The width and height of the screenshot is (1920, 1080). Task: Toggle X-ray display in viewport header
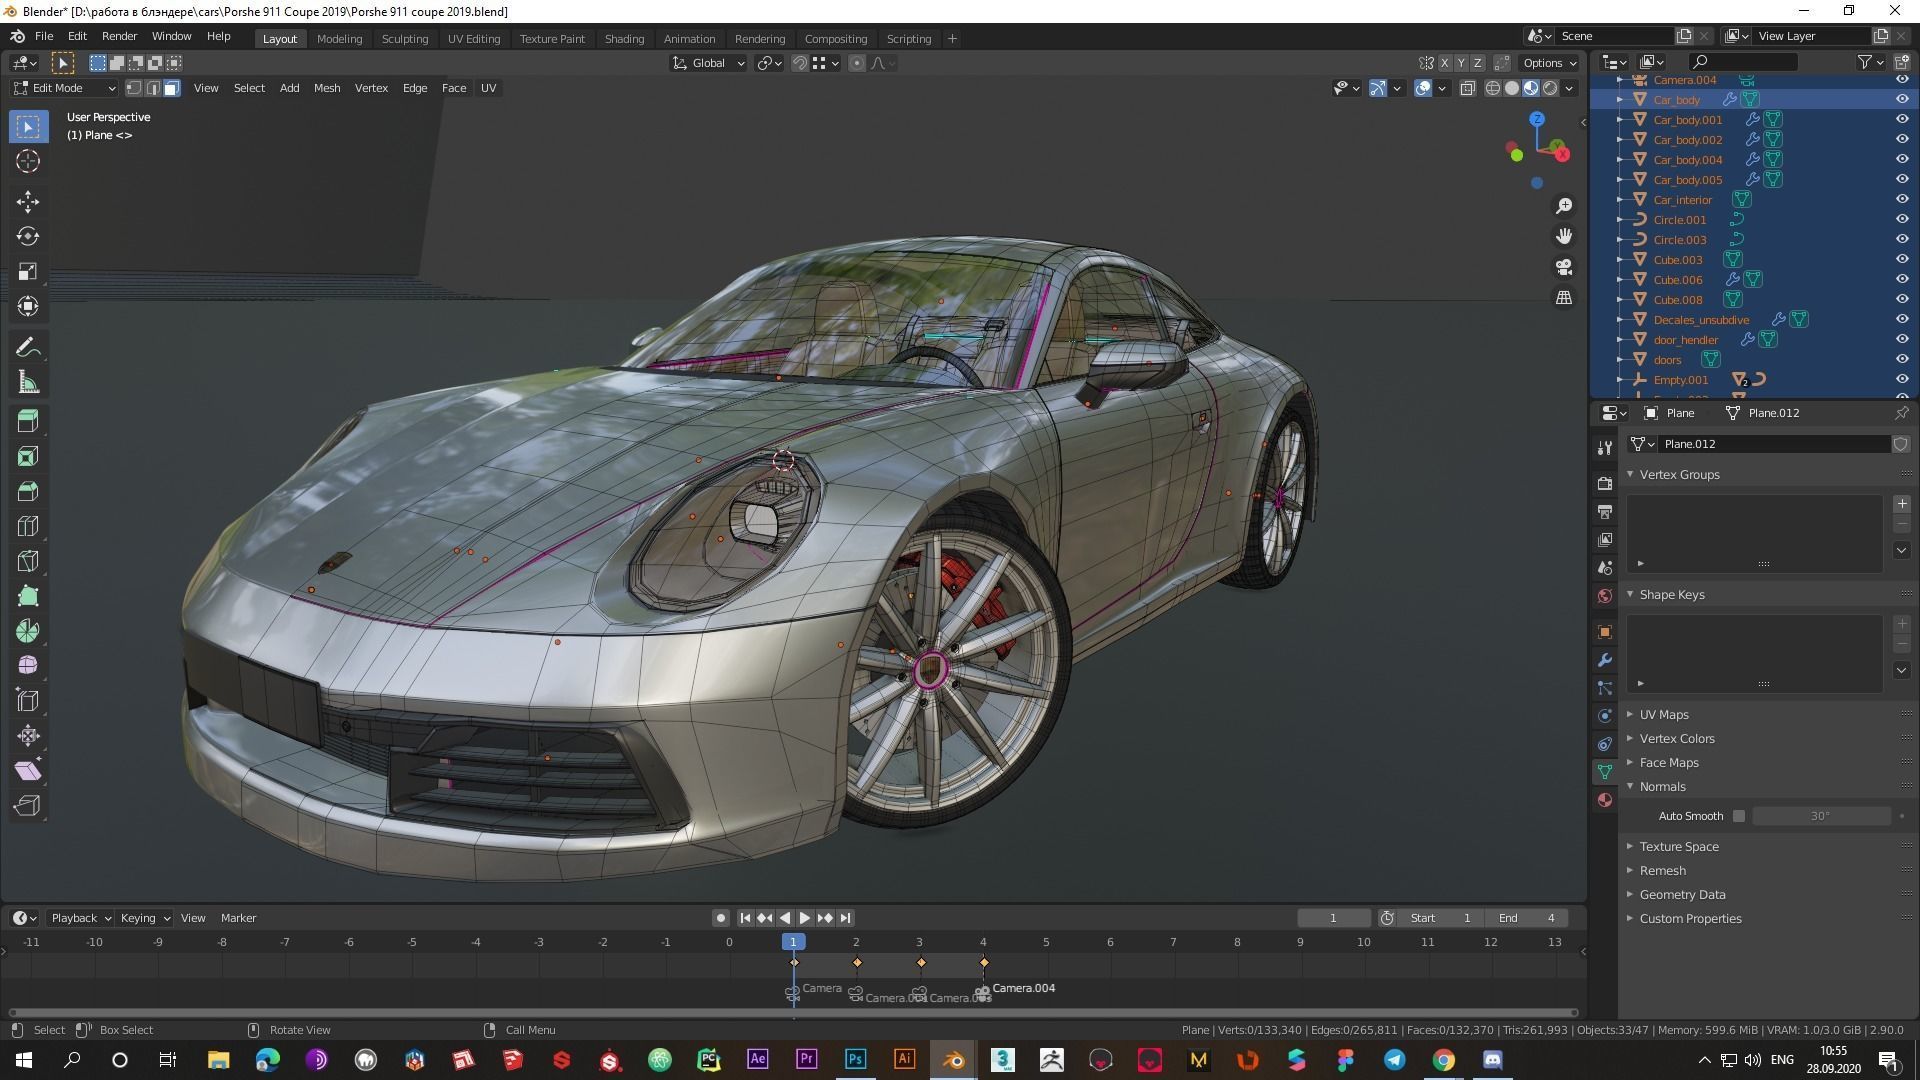coord(1467,88)
